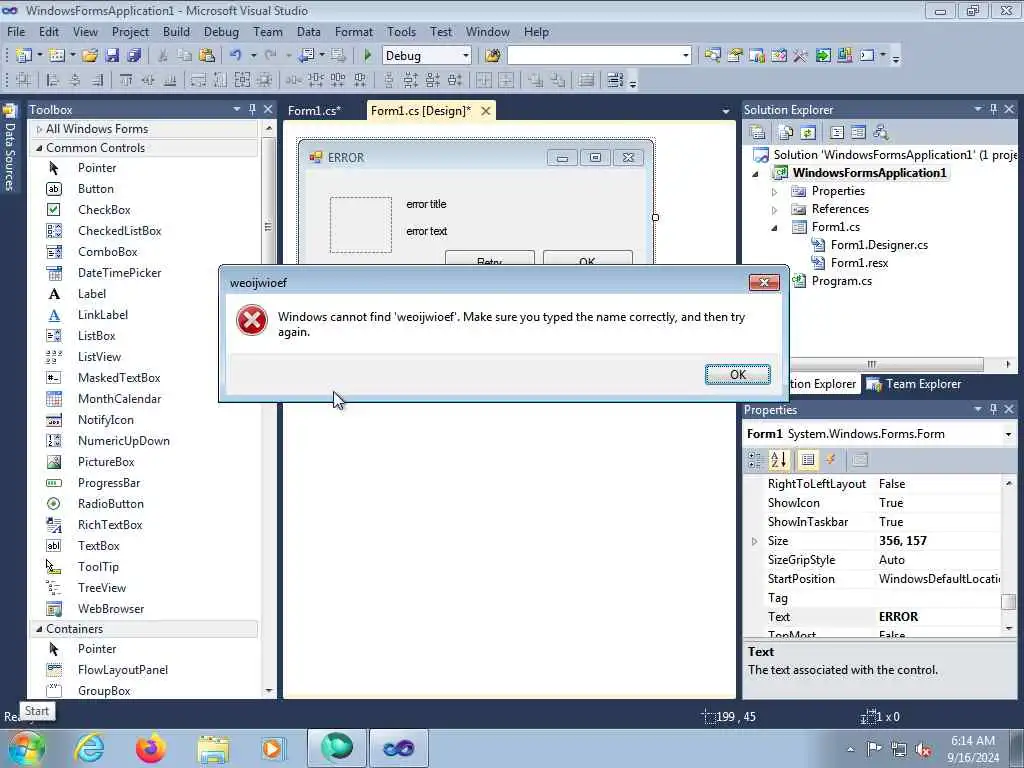Click the ERROR value of Text property
Image resolution: width=1024 pixels, height=768 pixels.
click(x=899, y=616)
